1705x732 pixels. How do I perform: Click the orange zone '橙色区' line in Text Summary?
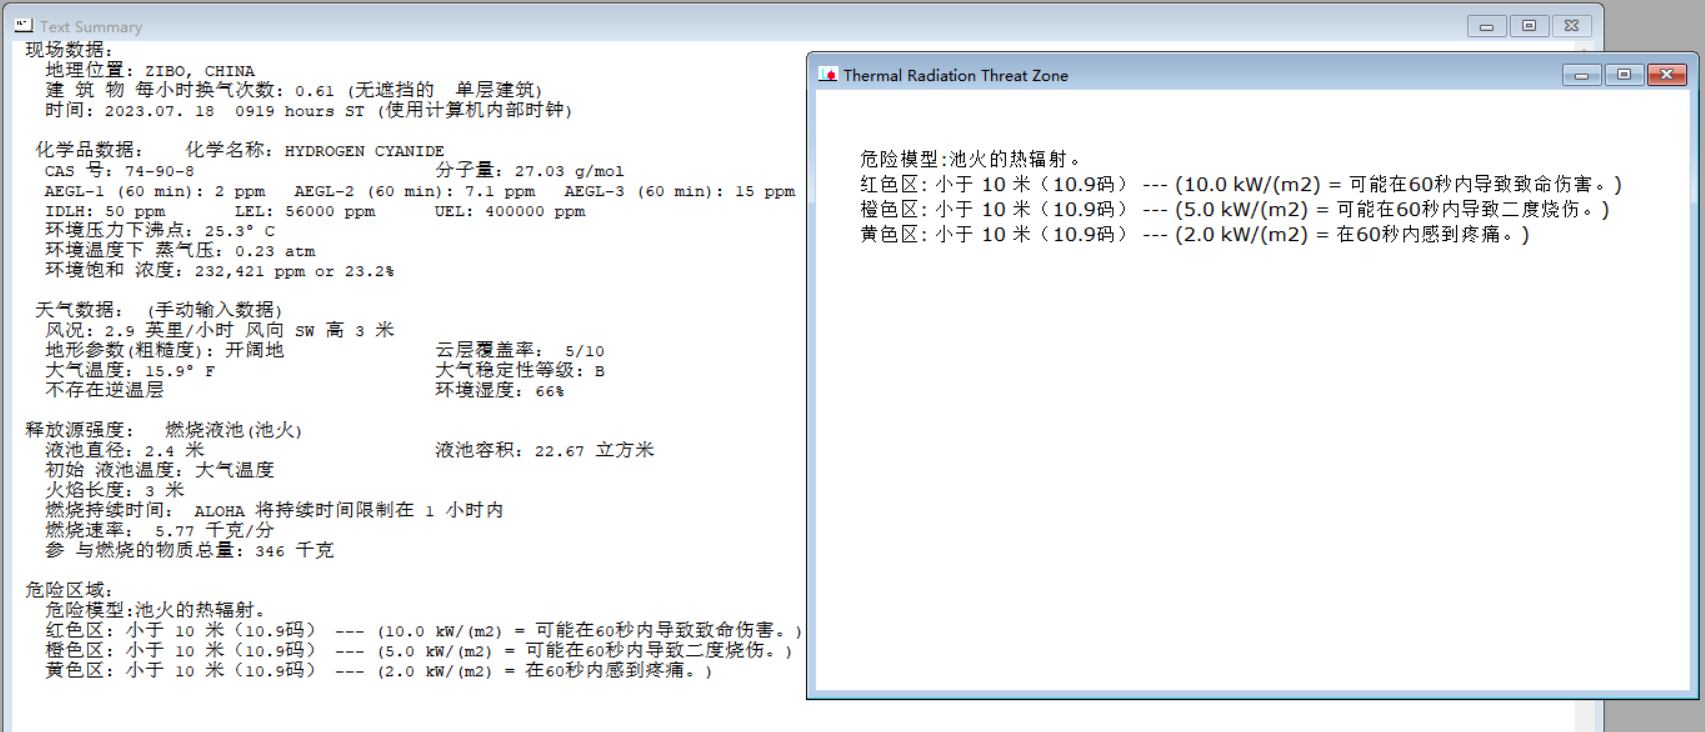tap(418, 651)
